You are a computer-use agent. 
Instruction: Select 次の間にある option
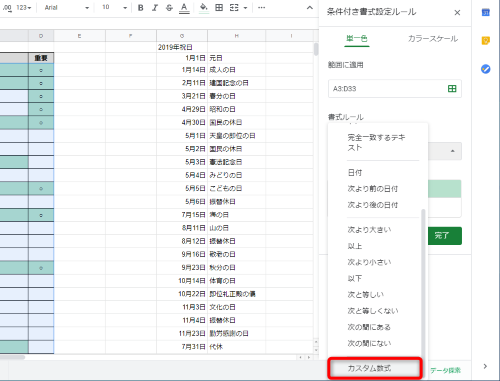pos(369,327)
